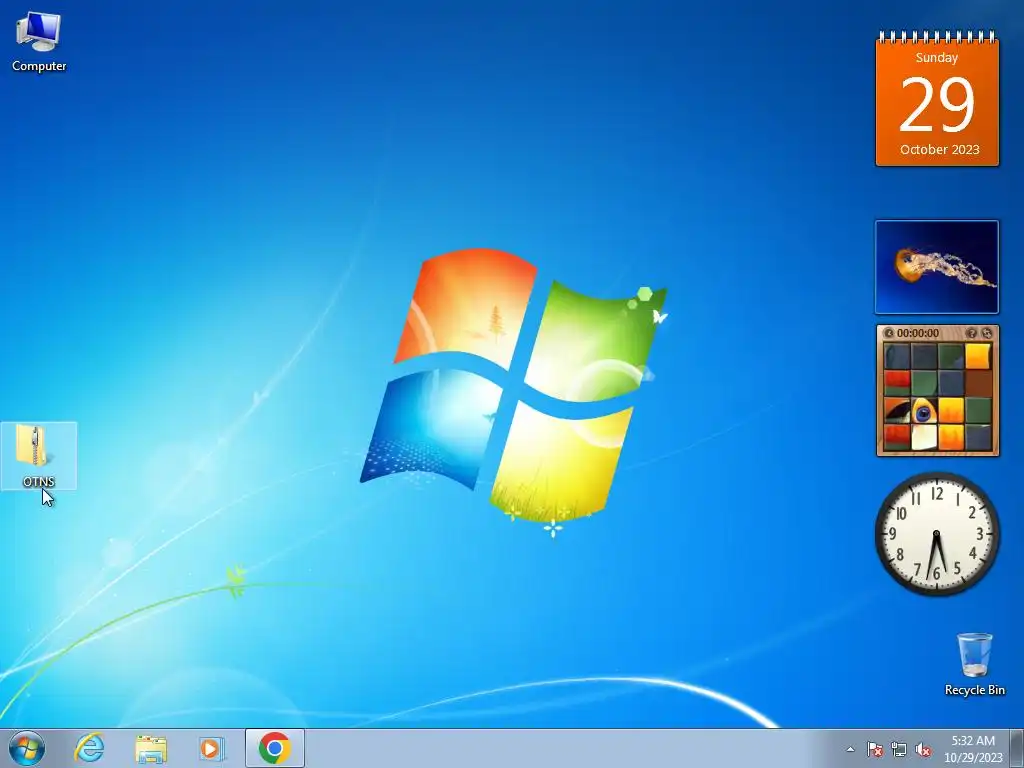Click the jellyfish slideshow gadget
The image size is (1024, 768).
(x=937, y=267)
